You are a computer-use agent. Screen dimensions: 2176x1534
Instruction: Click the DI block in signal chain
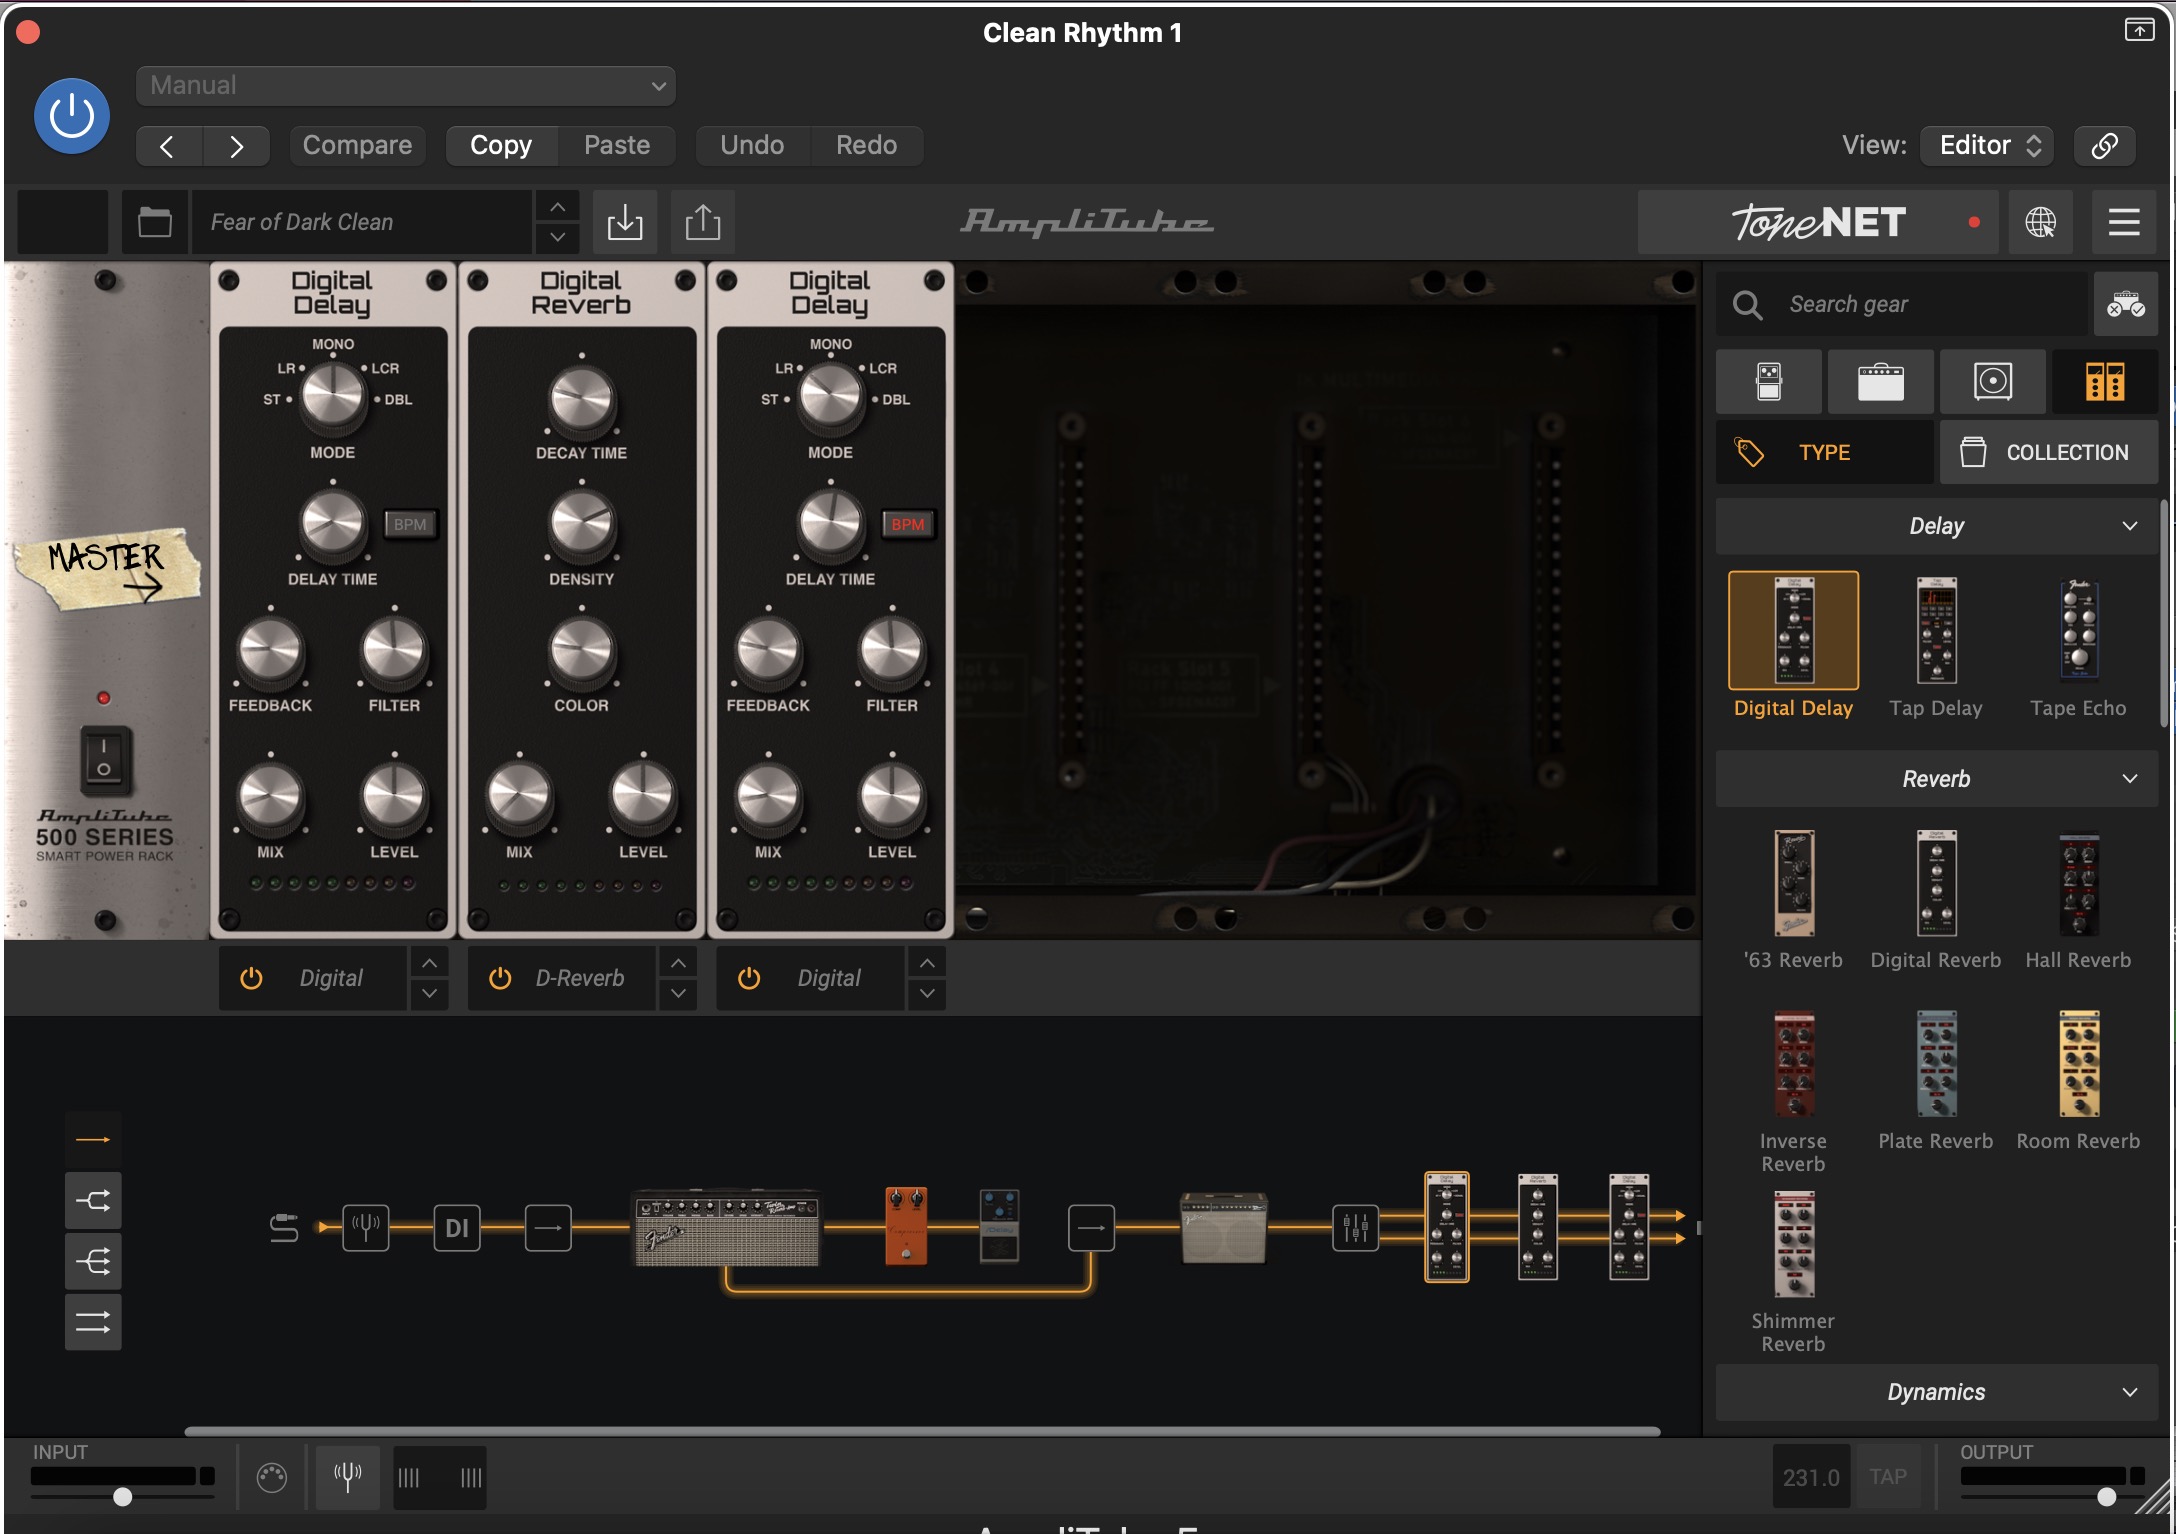point(457,1227)
